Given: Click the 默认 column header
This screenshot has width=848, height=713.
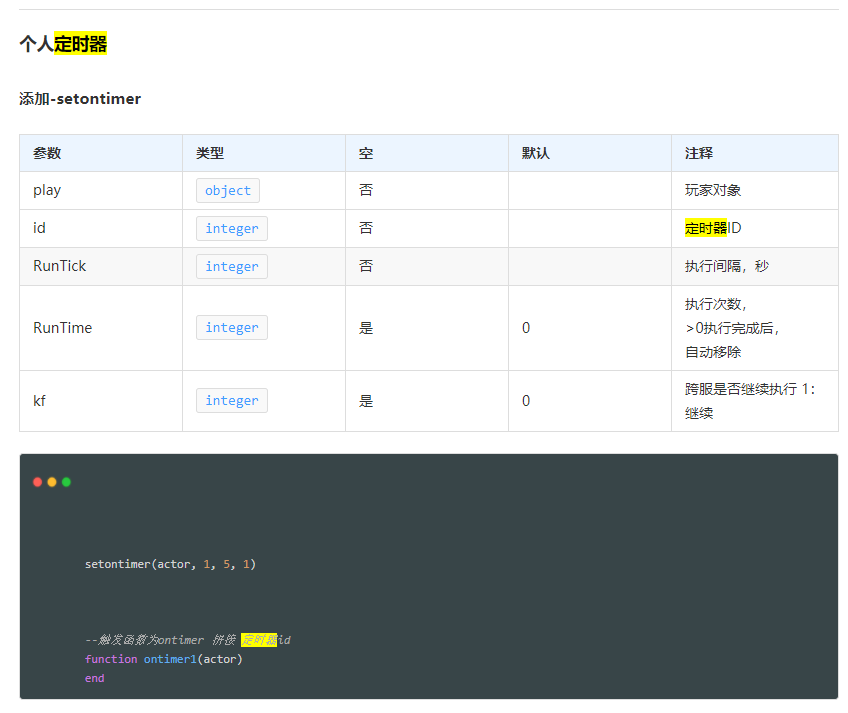Looking at the screenshot, I should [x=536, y=153].
